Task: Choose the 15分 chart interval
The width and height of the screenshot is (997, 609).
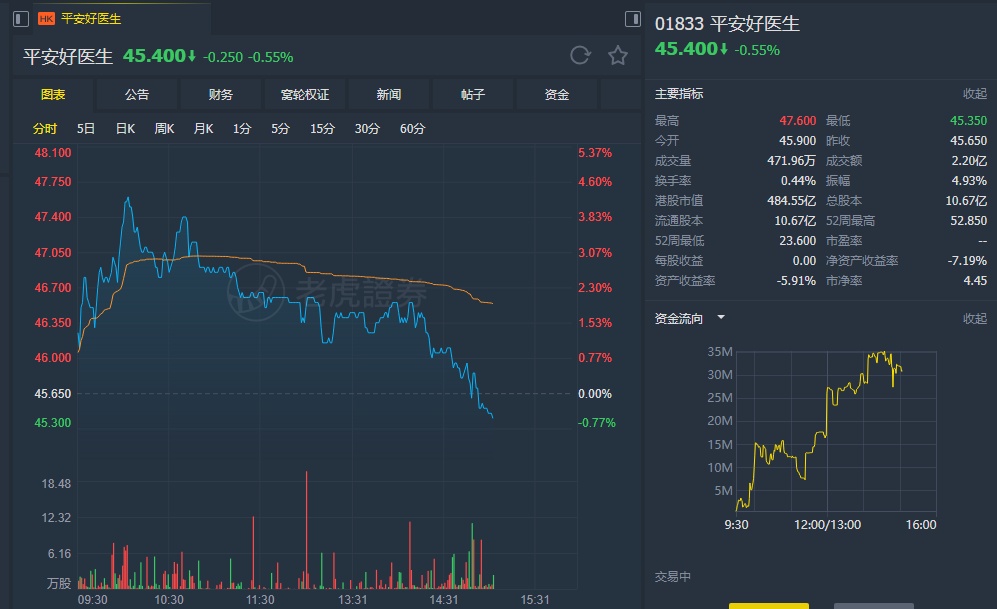Action: coord(322,129)
